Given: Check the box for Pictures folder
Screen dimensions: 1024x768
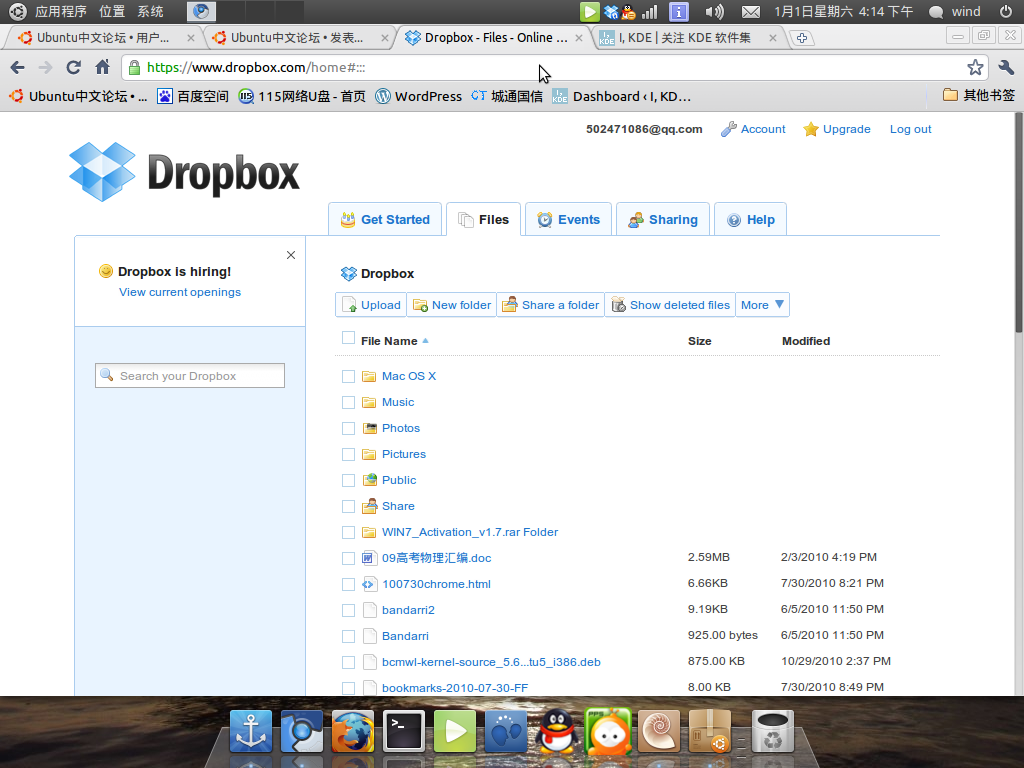Looking at the screenshot, I should (x=348, y=455).
